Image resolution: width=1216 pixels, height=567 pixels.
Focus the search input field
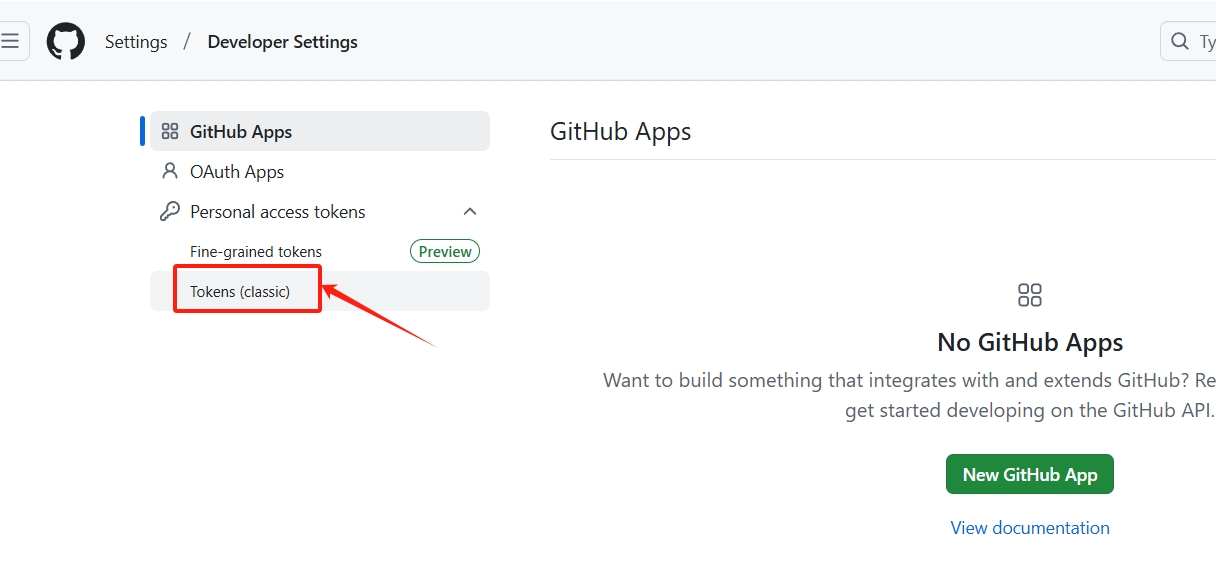click(x=1205, y=42)
